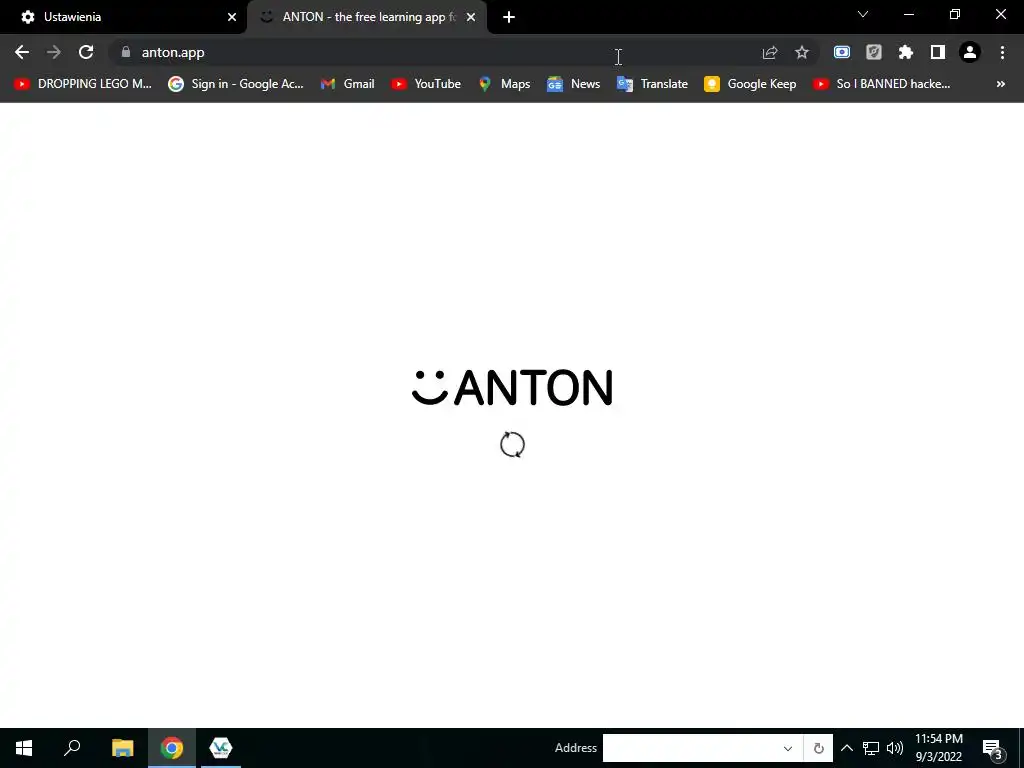View site information via lock icon
The image size is (1024, 768).
(x=126, y=52)
